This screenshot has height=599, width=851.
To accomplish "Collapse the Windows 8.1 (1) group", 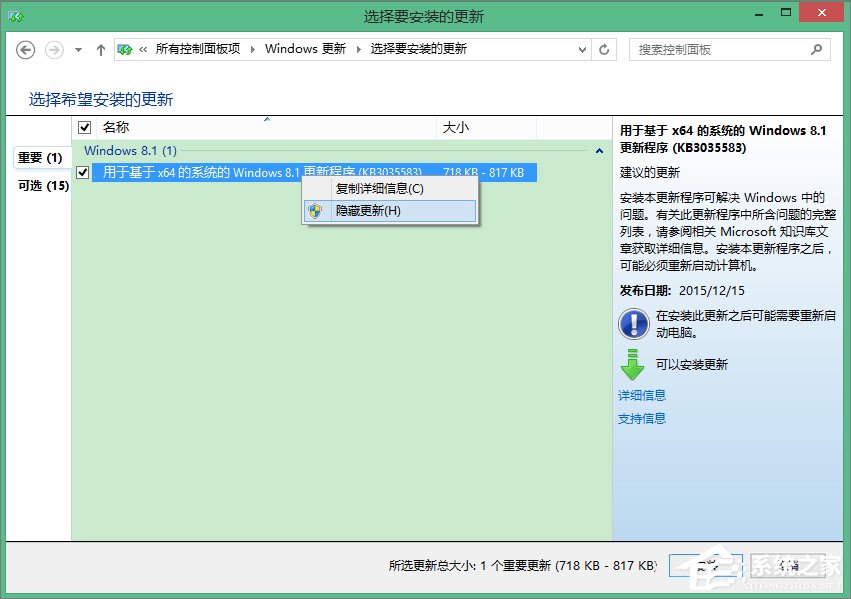I will [598, 150].
